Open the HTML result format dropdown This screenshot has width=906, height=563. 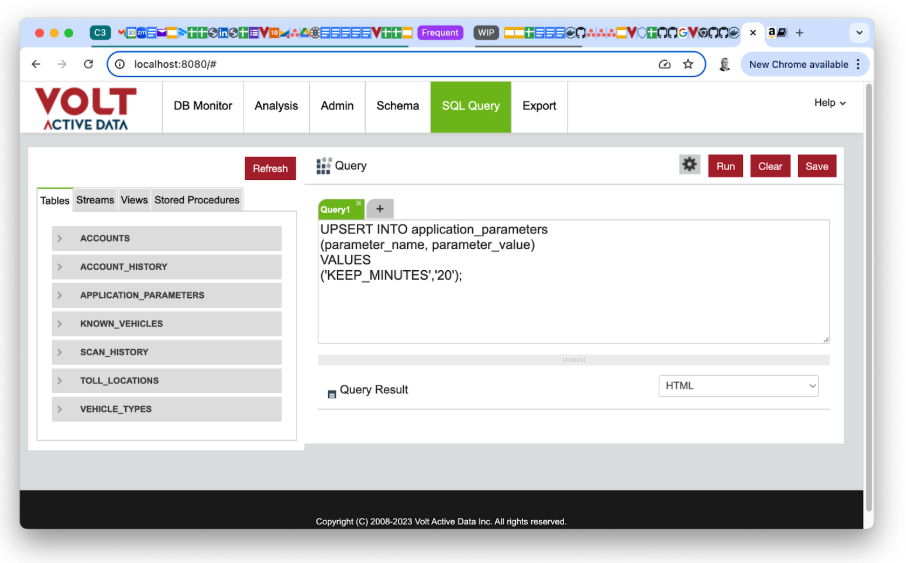pyautogui.click(x=738, y=386)
